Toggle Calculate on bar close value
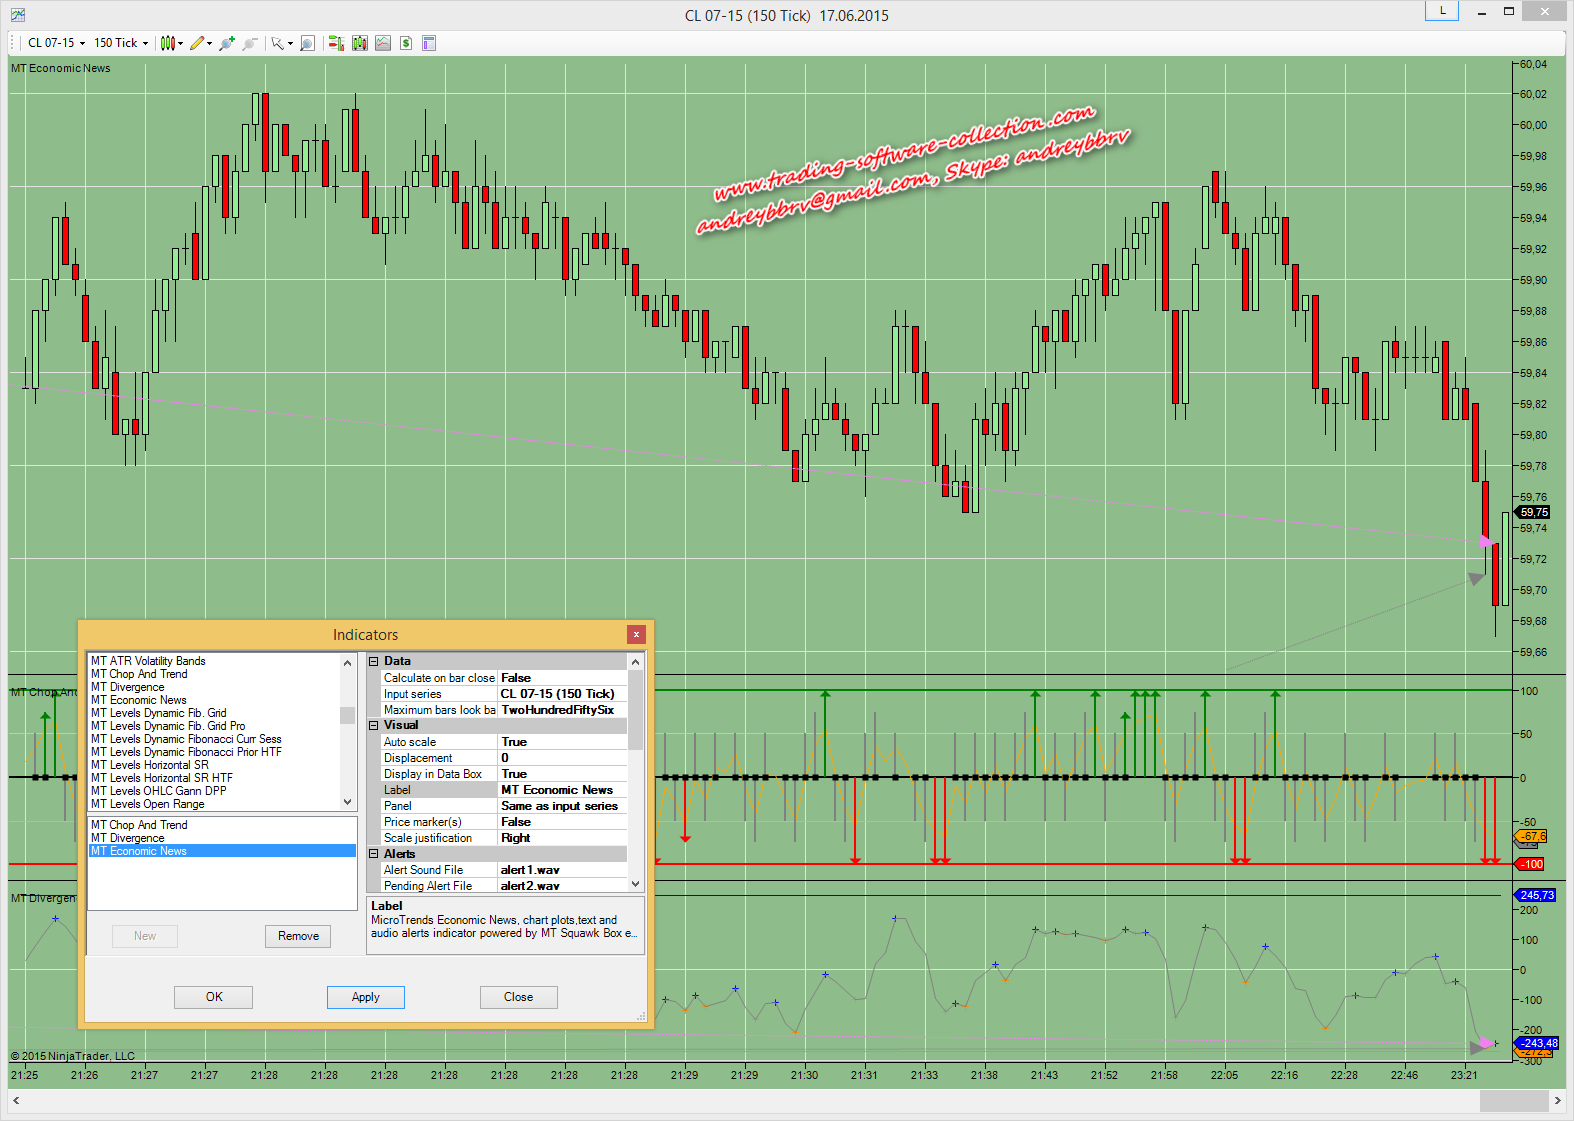The image size is (1574, 1121). [562, 678]
